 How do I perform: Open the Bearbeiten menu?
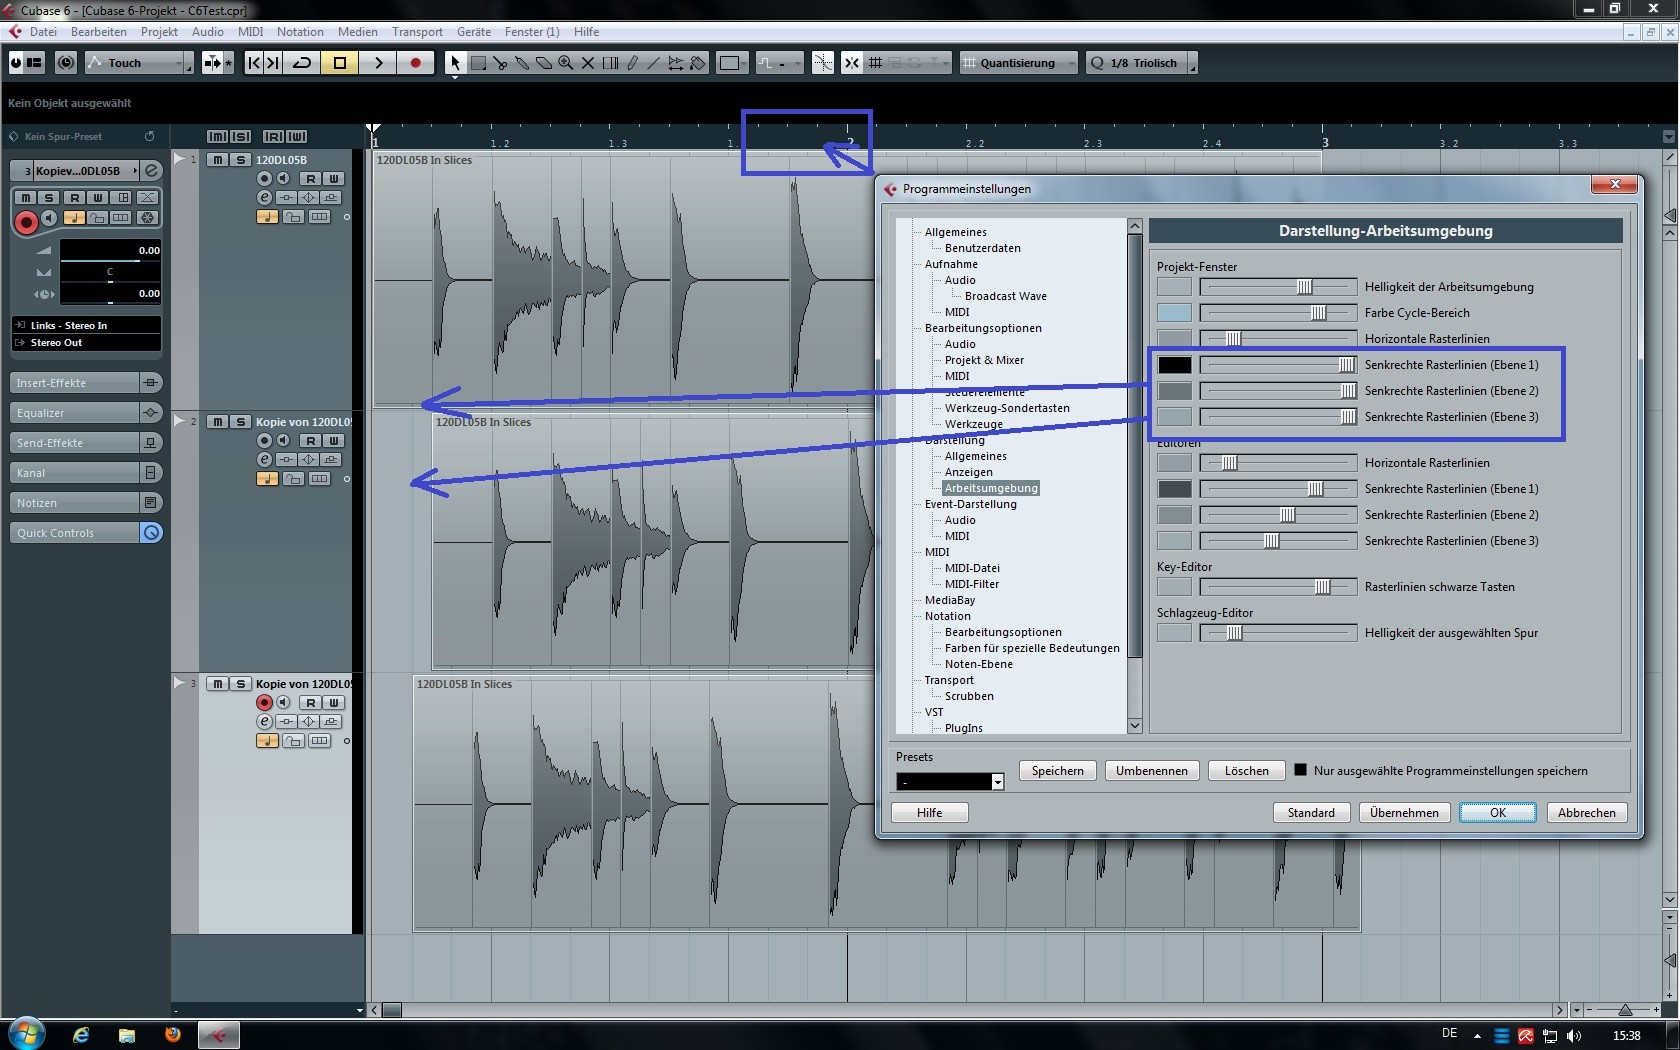(99, 32)
